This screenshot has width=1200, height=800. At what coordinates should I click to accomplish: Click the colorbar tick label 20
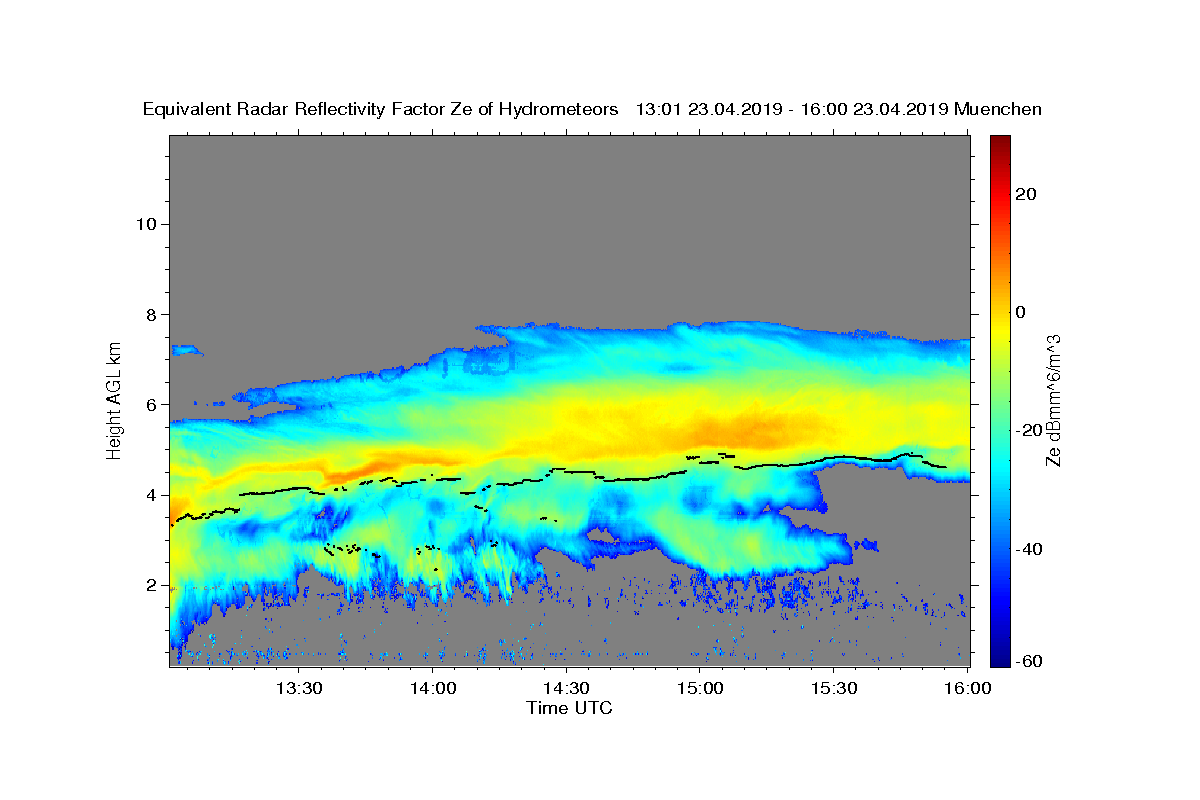pyautogui.click(x=1026, y=194)
